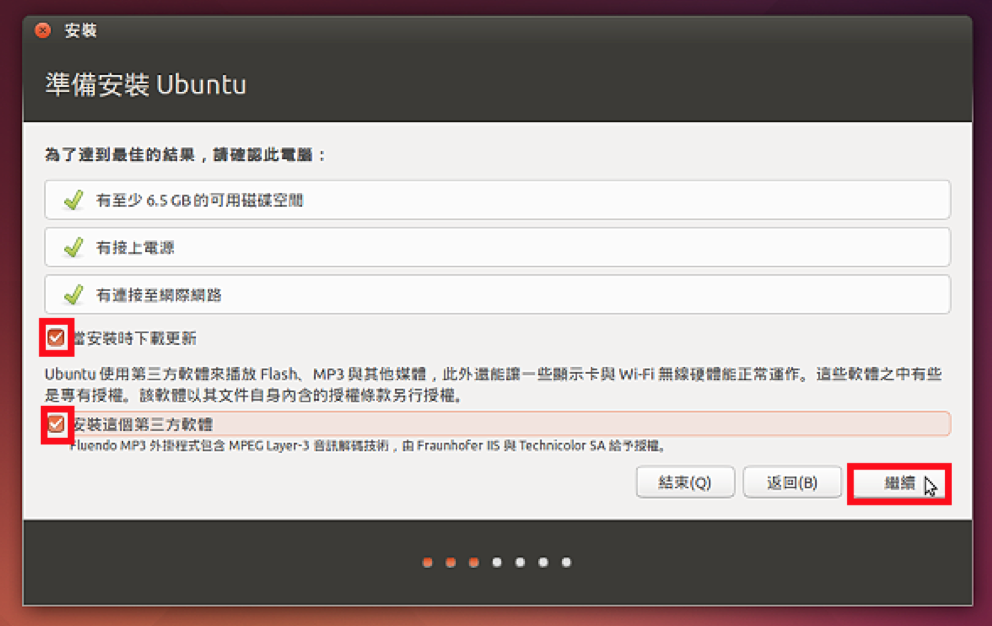The width and height of the screenshot is (992, 626).
Task: Click the 為了達到最佳的結果 instruction text
Action: 185,154
